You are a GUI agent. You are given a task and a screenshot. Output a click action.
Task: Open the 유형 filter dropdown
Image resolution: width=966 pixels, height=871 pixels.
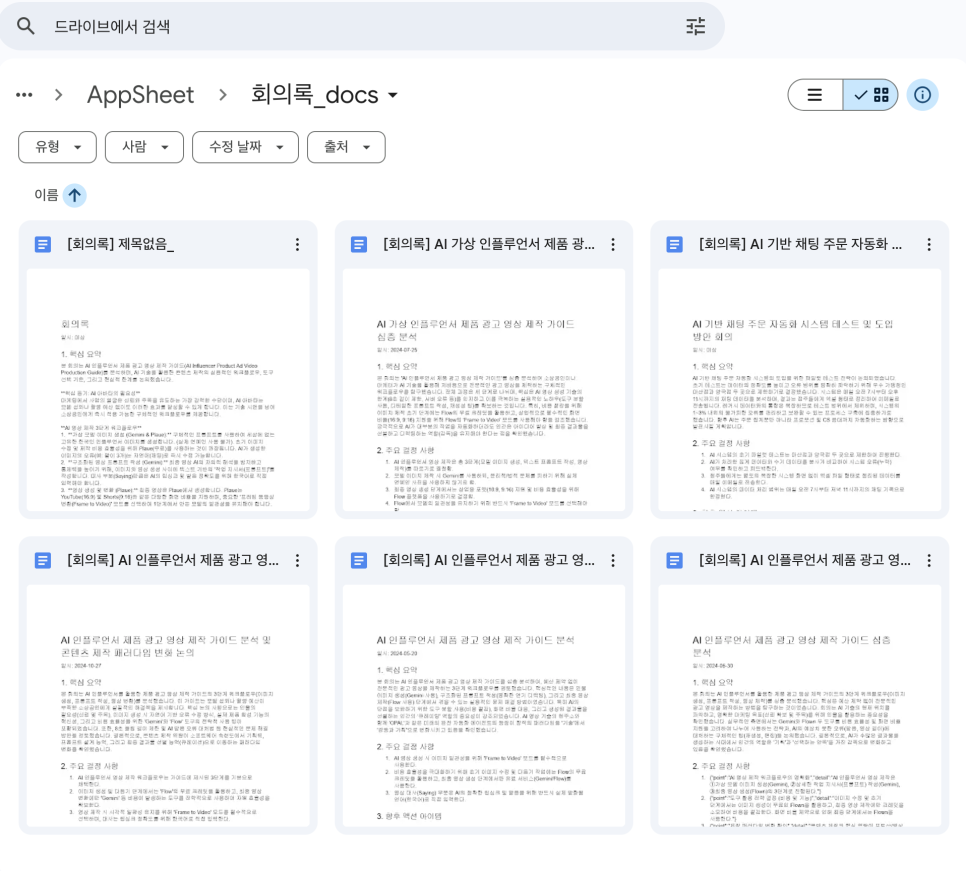[57, 147]
